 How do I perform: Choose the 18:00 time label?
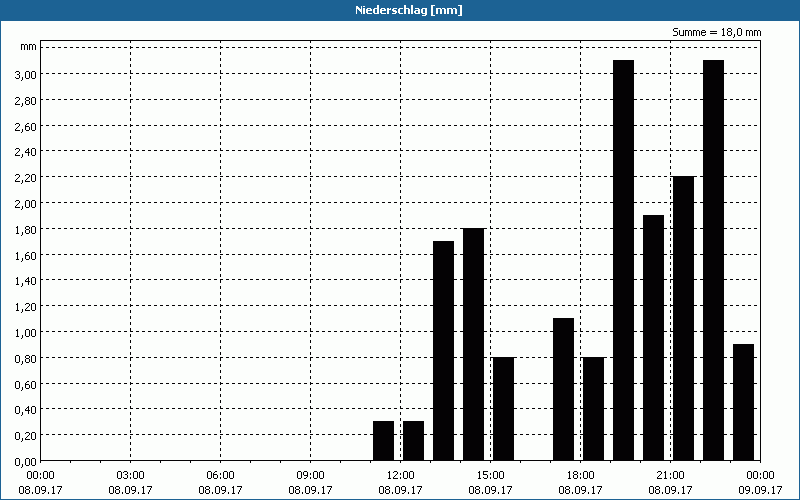[x=580, y=476]
